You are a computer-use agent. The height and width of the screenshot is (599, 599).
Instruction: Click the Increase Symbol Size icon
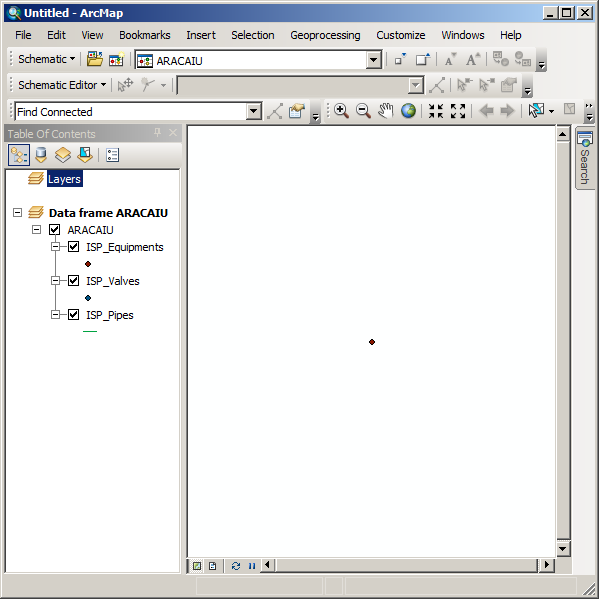(x=423, y=60)
